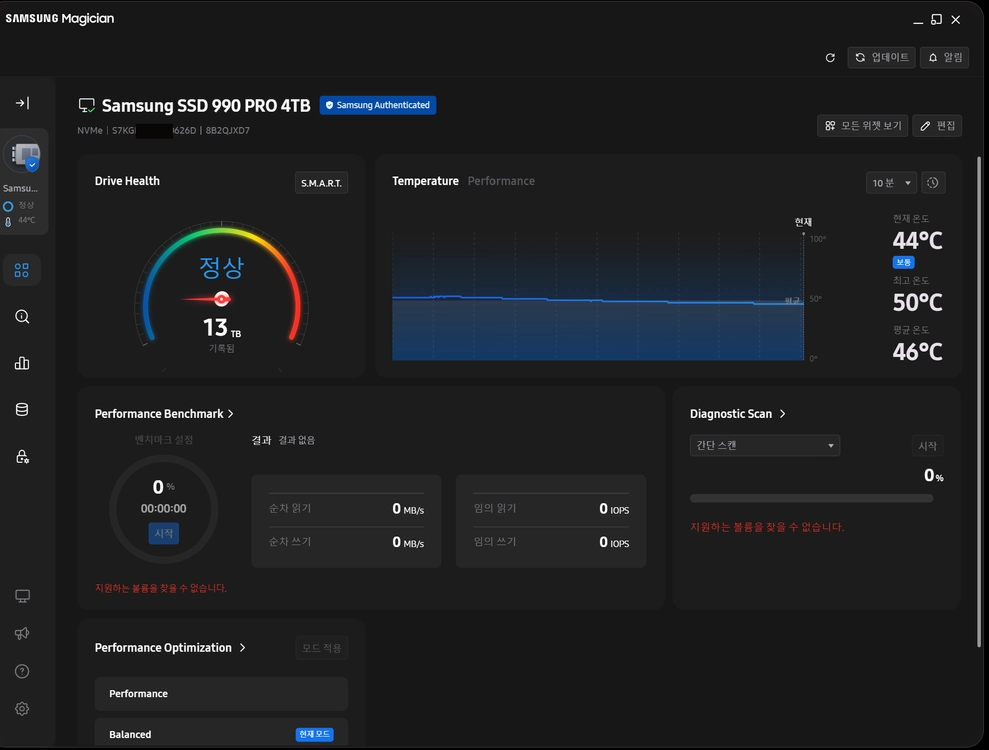Click the 현재 모드 badge on Balanced
989x750 pixels.
click(314, 734)
